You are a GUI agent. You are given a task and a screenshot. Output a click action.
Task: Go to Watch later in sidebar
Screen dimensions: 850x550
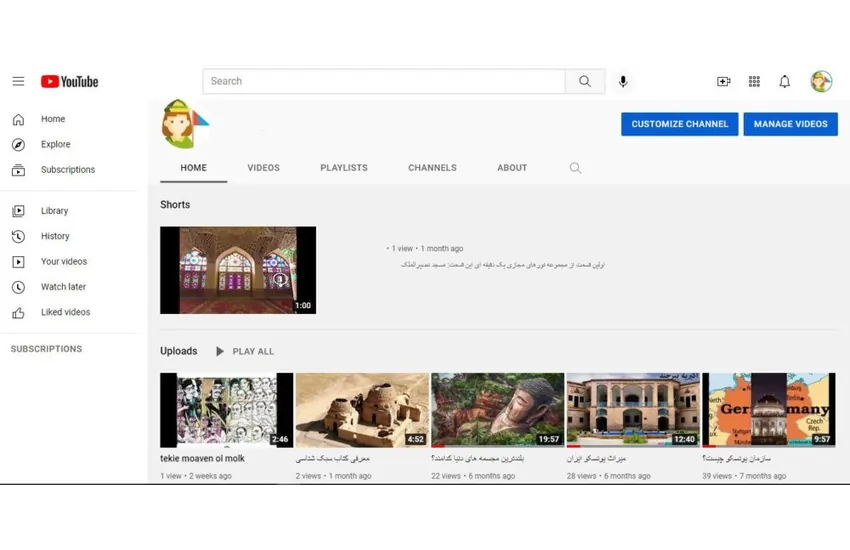coord(63,287)
